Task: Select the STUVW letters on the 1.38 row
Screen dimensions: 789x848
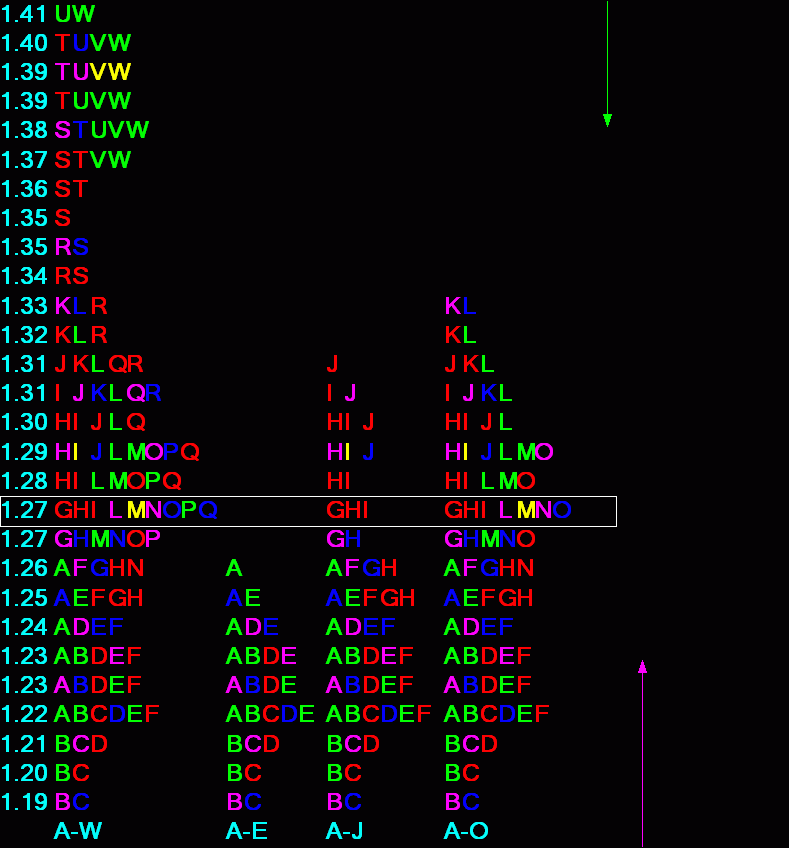Action: (x=102, y=130)
